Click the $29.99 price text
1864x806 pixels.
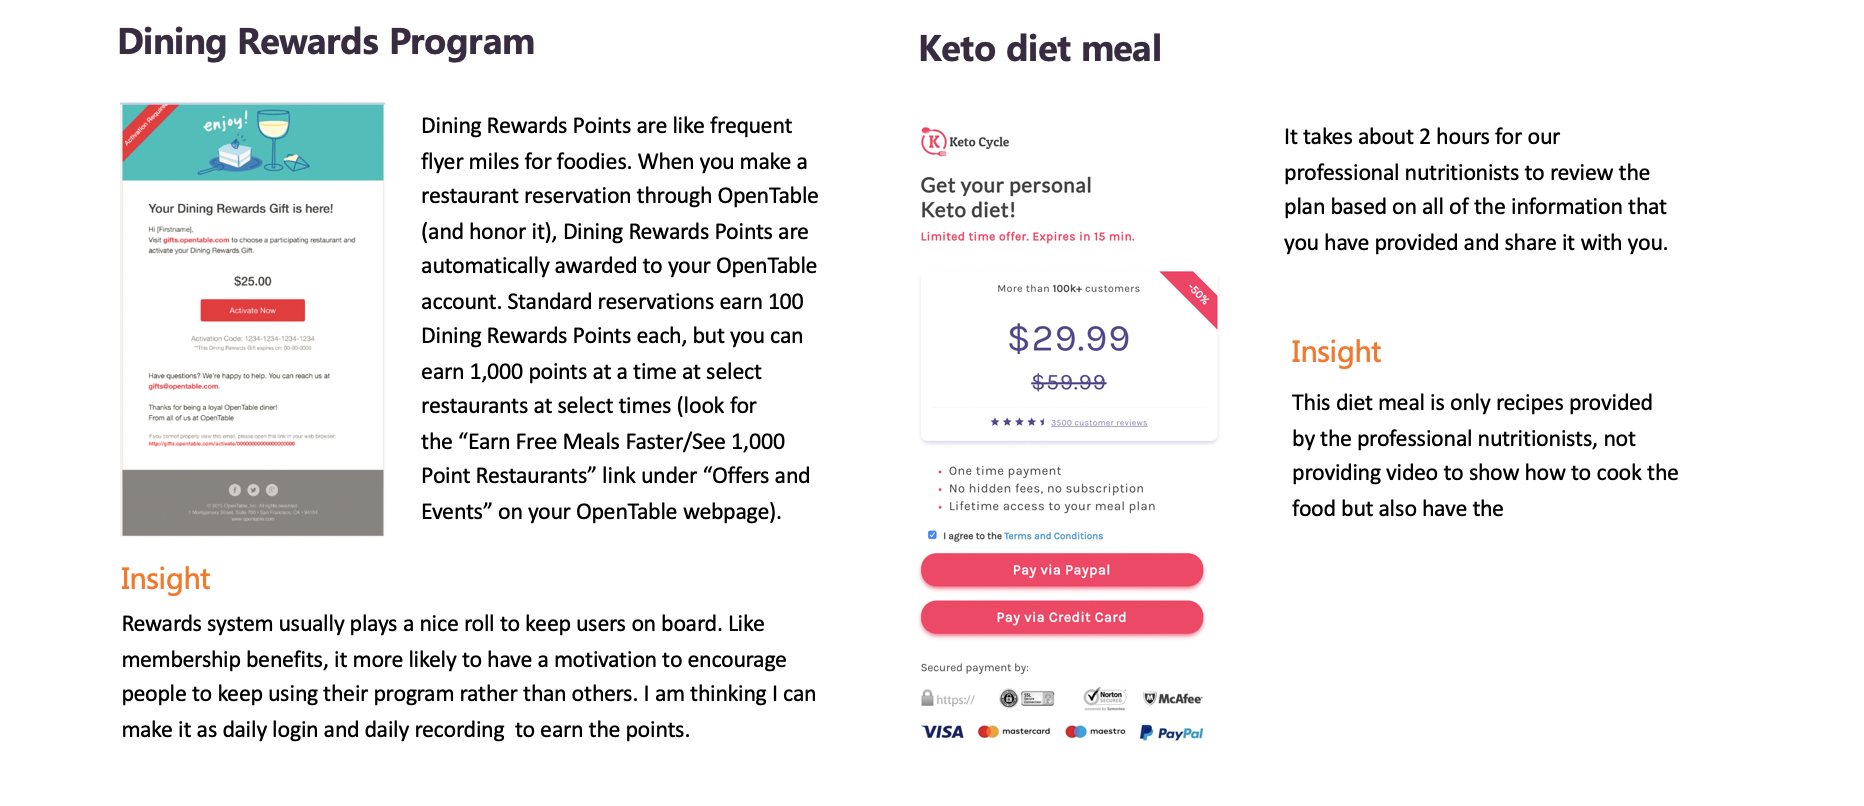click(1068, 338)
